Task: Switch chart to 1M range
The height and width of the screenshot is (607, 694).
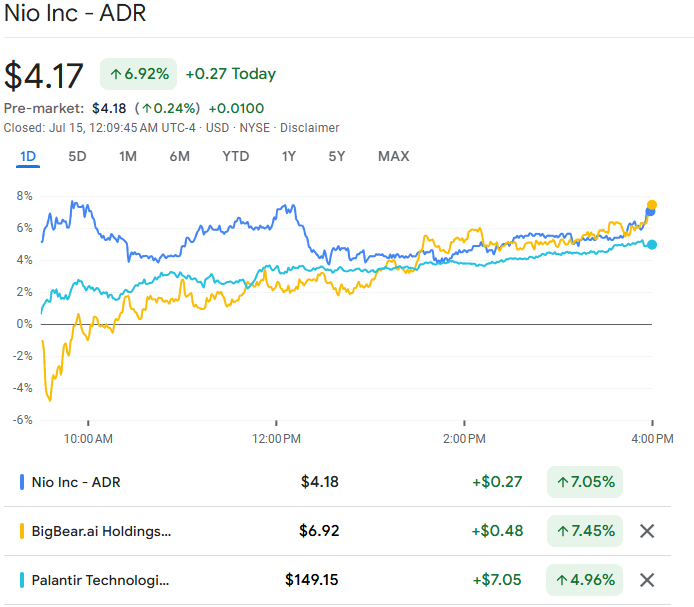Action: point(128,156)
